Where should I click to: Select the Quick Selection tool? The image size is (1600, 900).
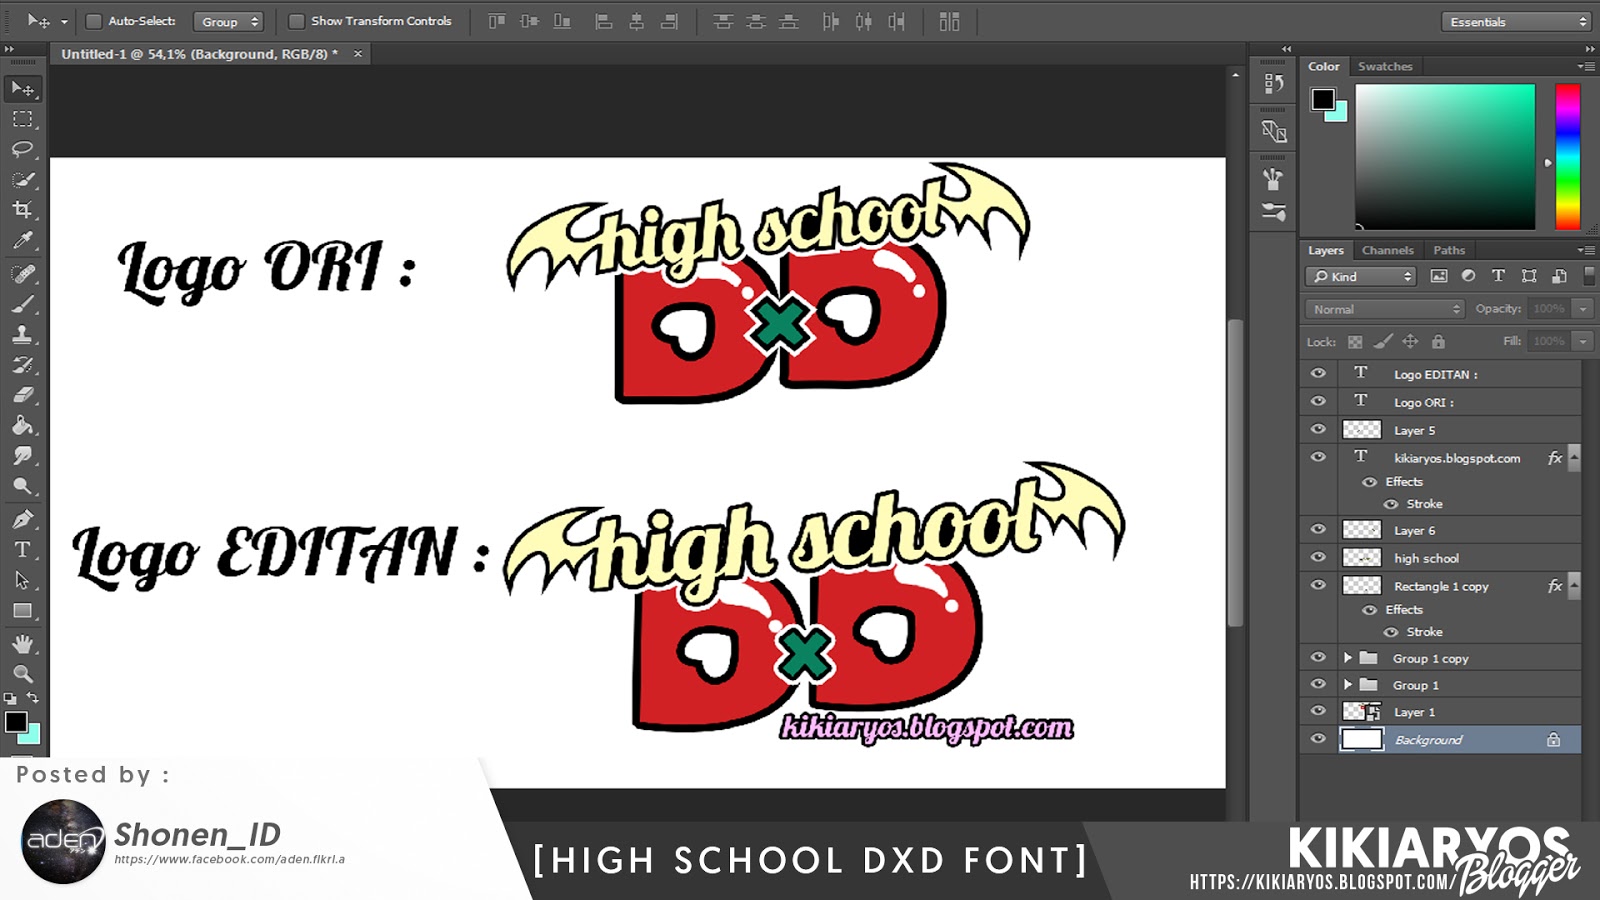(23, 179)
